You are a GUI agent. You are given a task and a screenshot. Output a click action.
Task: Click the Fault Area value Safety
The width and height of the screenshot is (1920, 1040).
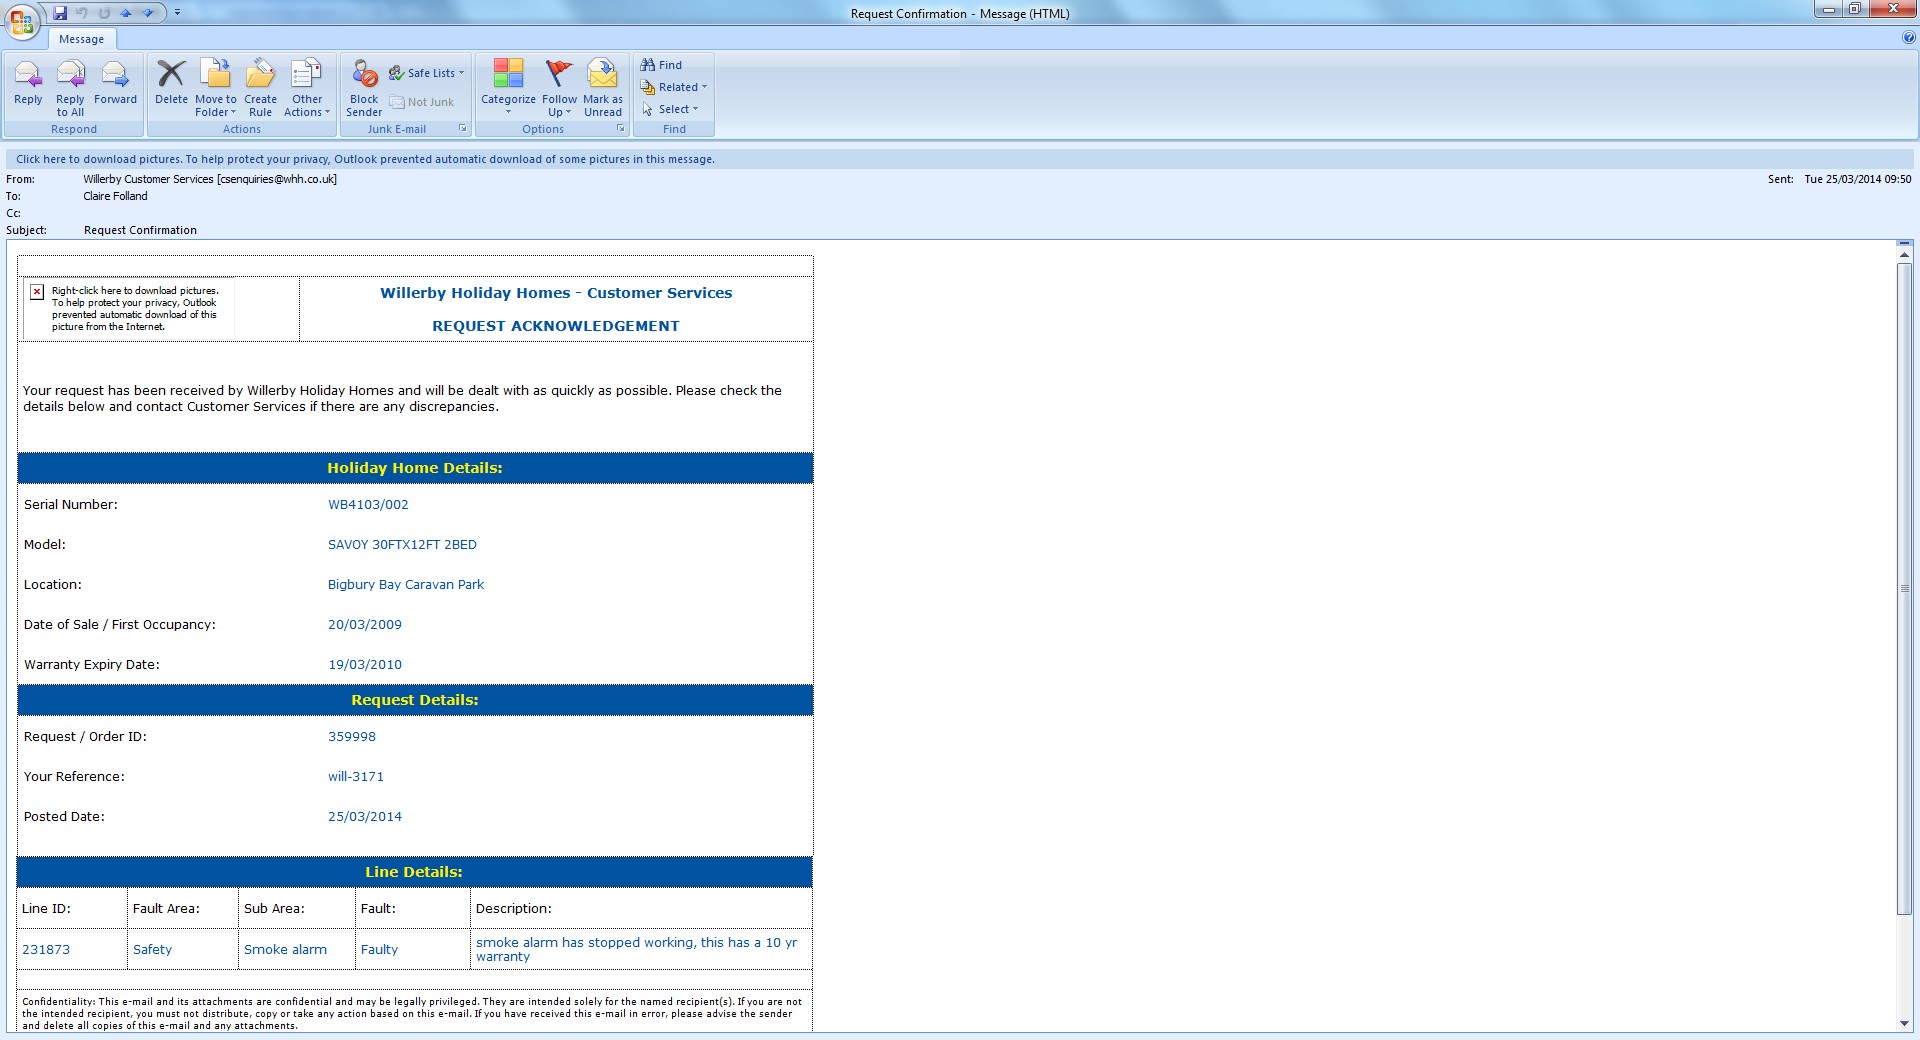click(152, 950)
